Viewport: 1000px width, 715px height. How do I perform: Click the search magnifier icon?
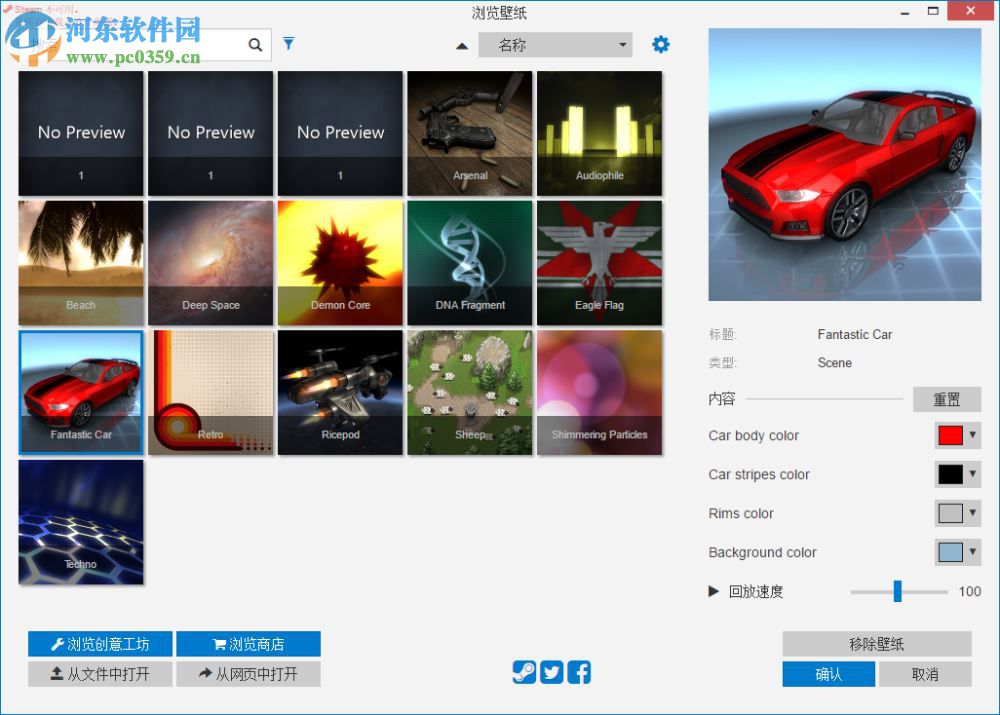coord(255,45)
